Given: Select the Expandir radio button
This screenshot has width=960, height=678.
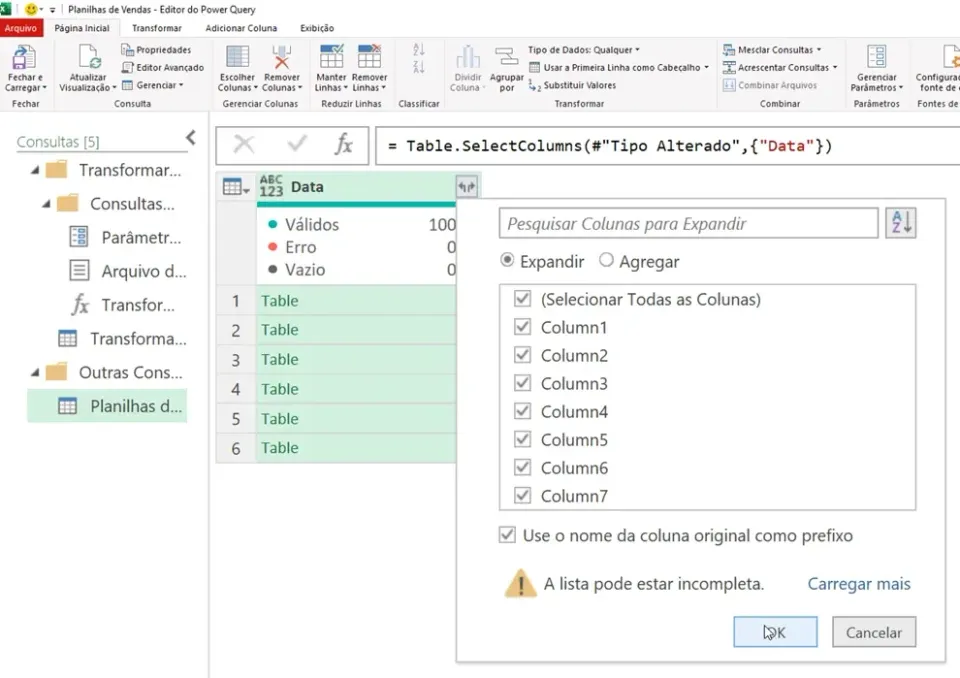Looking at the screenshot, I should (x=507, y=260).
